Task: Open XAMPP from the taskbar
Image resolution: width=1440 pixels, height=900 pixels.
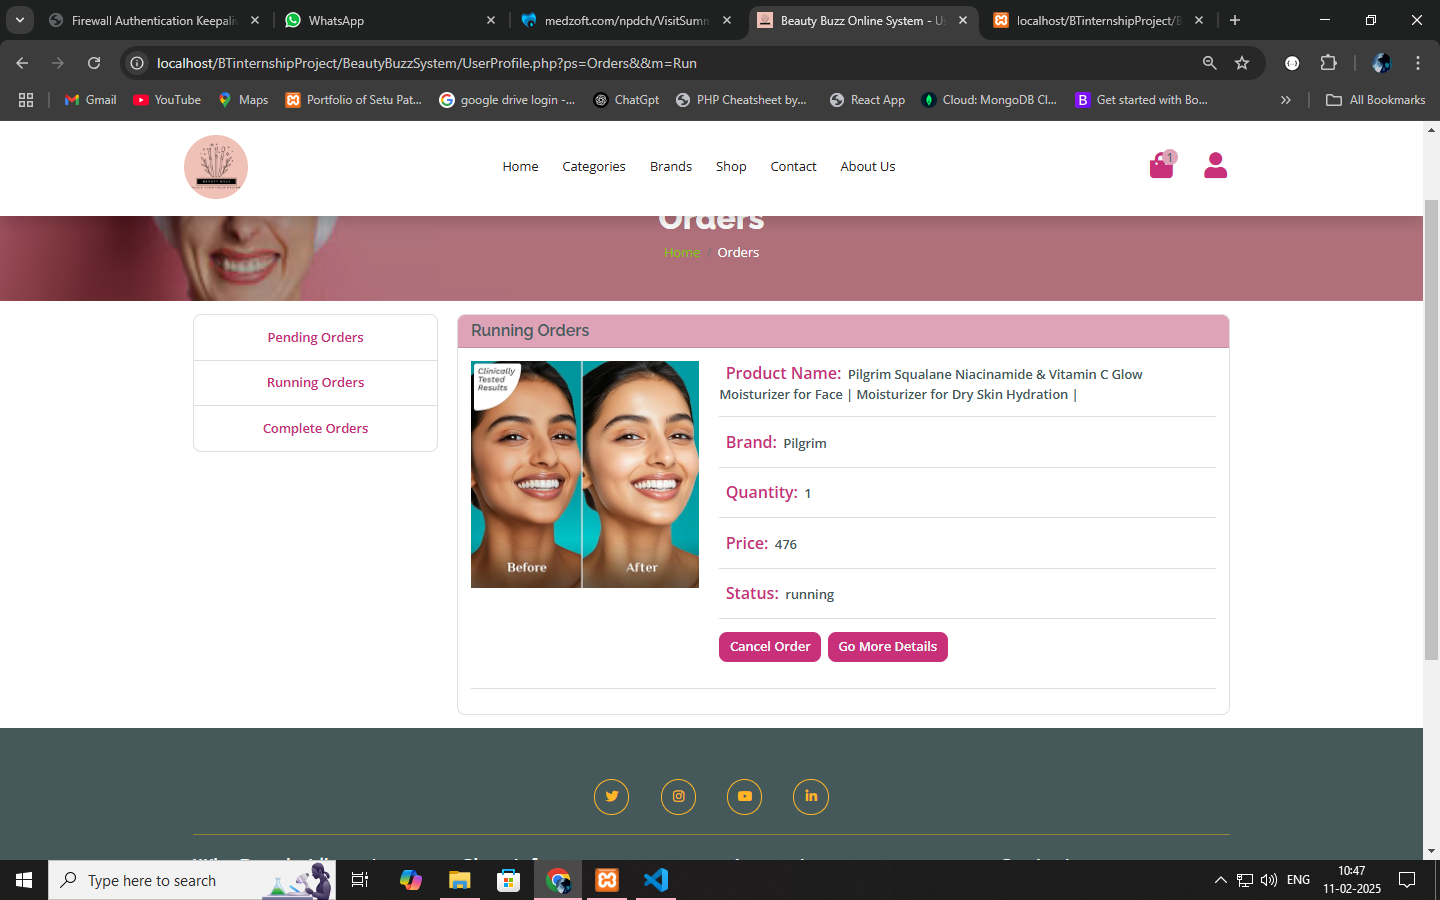Action: click(607, 880)
